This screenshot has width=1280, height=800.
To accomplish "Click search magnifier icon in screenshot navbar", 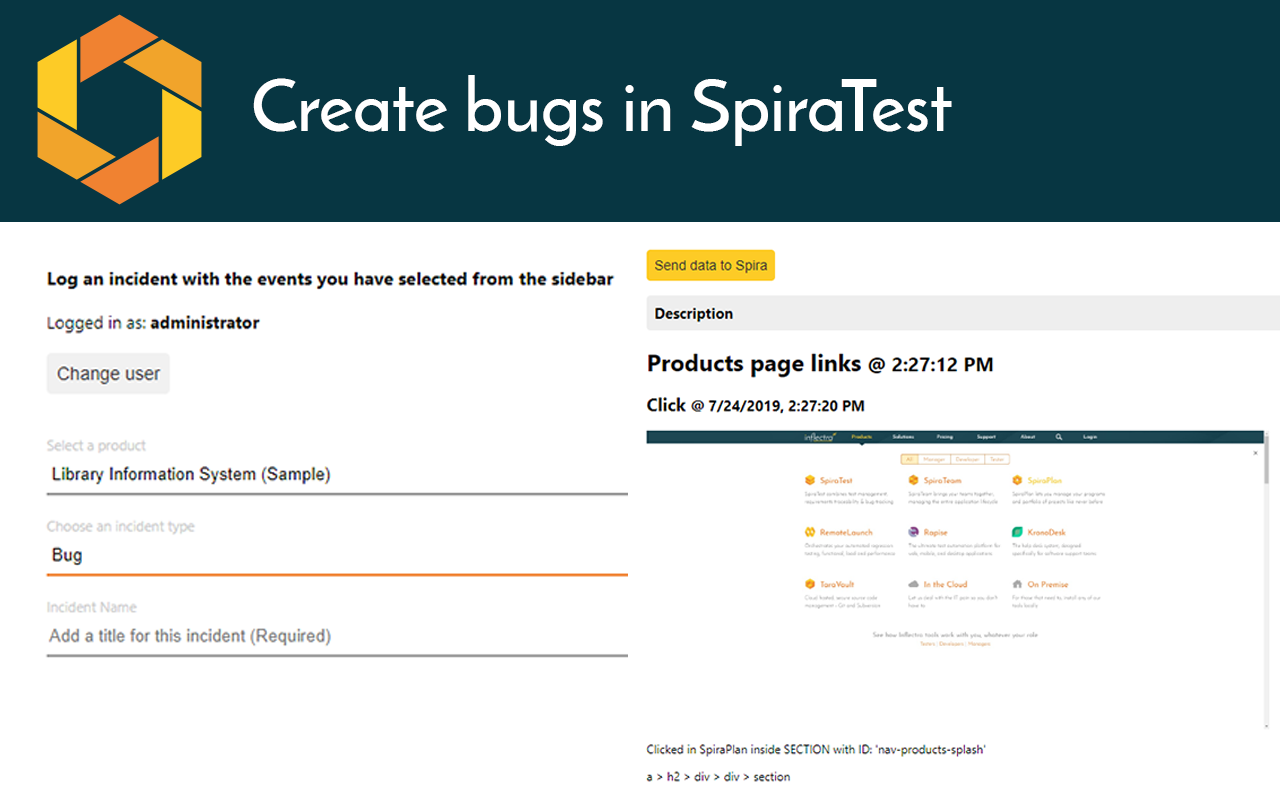I will (1059, 437).
